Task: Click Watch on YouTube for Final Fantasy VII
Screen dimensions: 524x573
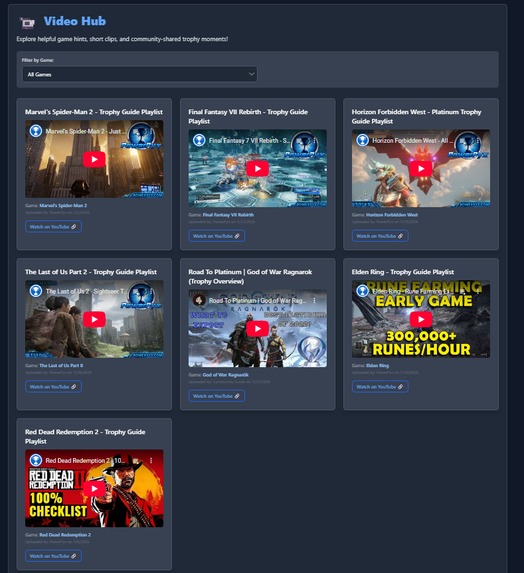Action: coord(217,236)
